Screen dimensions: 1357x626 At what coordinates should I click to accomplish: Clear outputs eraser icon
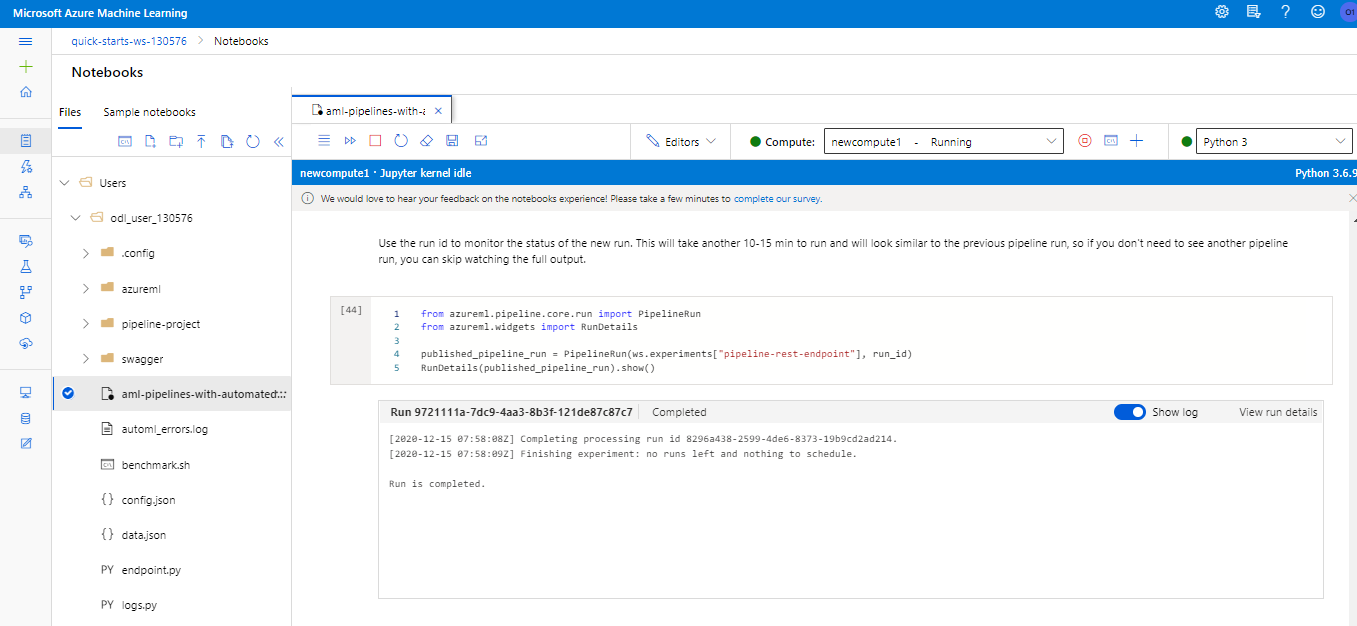point(427,141)
